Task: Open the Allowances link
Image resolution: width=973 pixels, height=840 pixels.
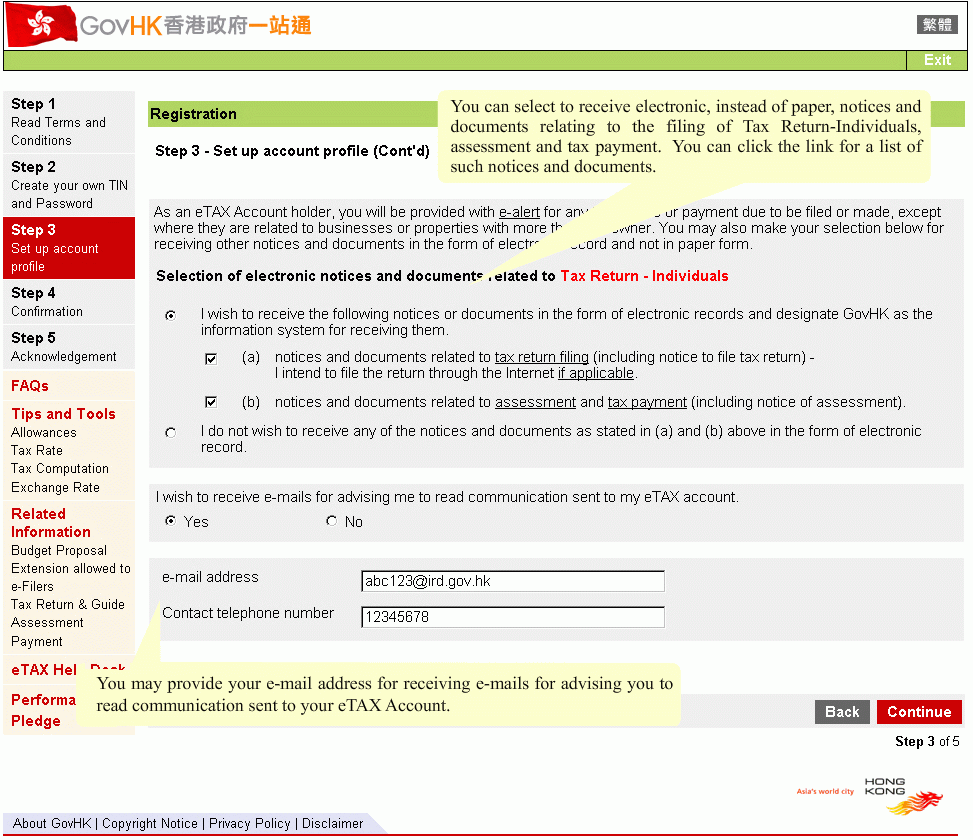Action: [43, 432]
